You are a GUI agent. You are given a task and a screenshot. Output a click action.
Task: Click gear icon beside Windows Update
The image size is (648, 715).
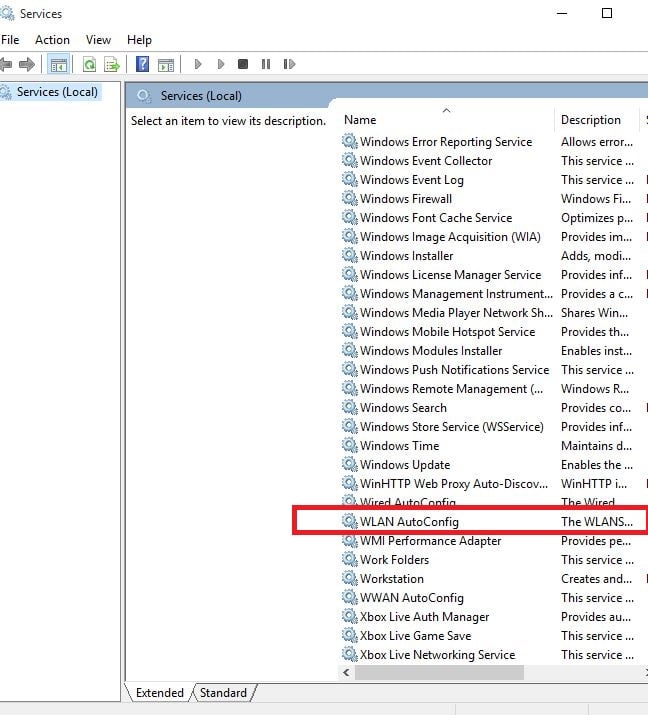350,464
